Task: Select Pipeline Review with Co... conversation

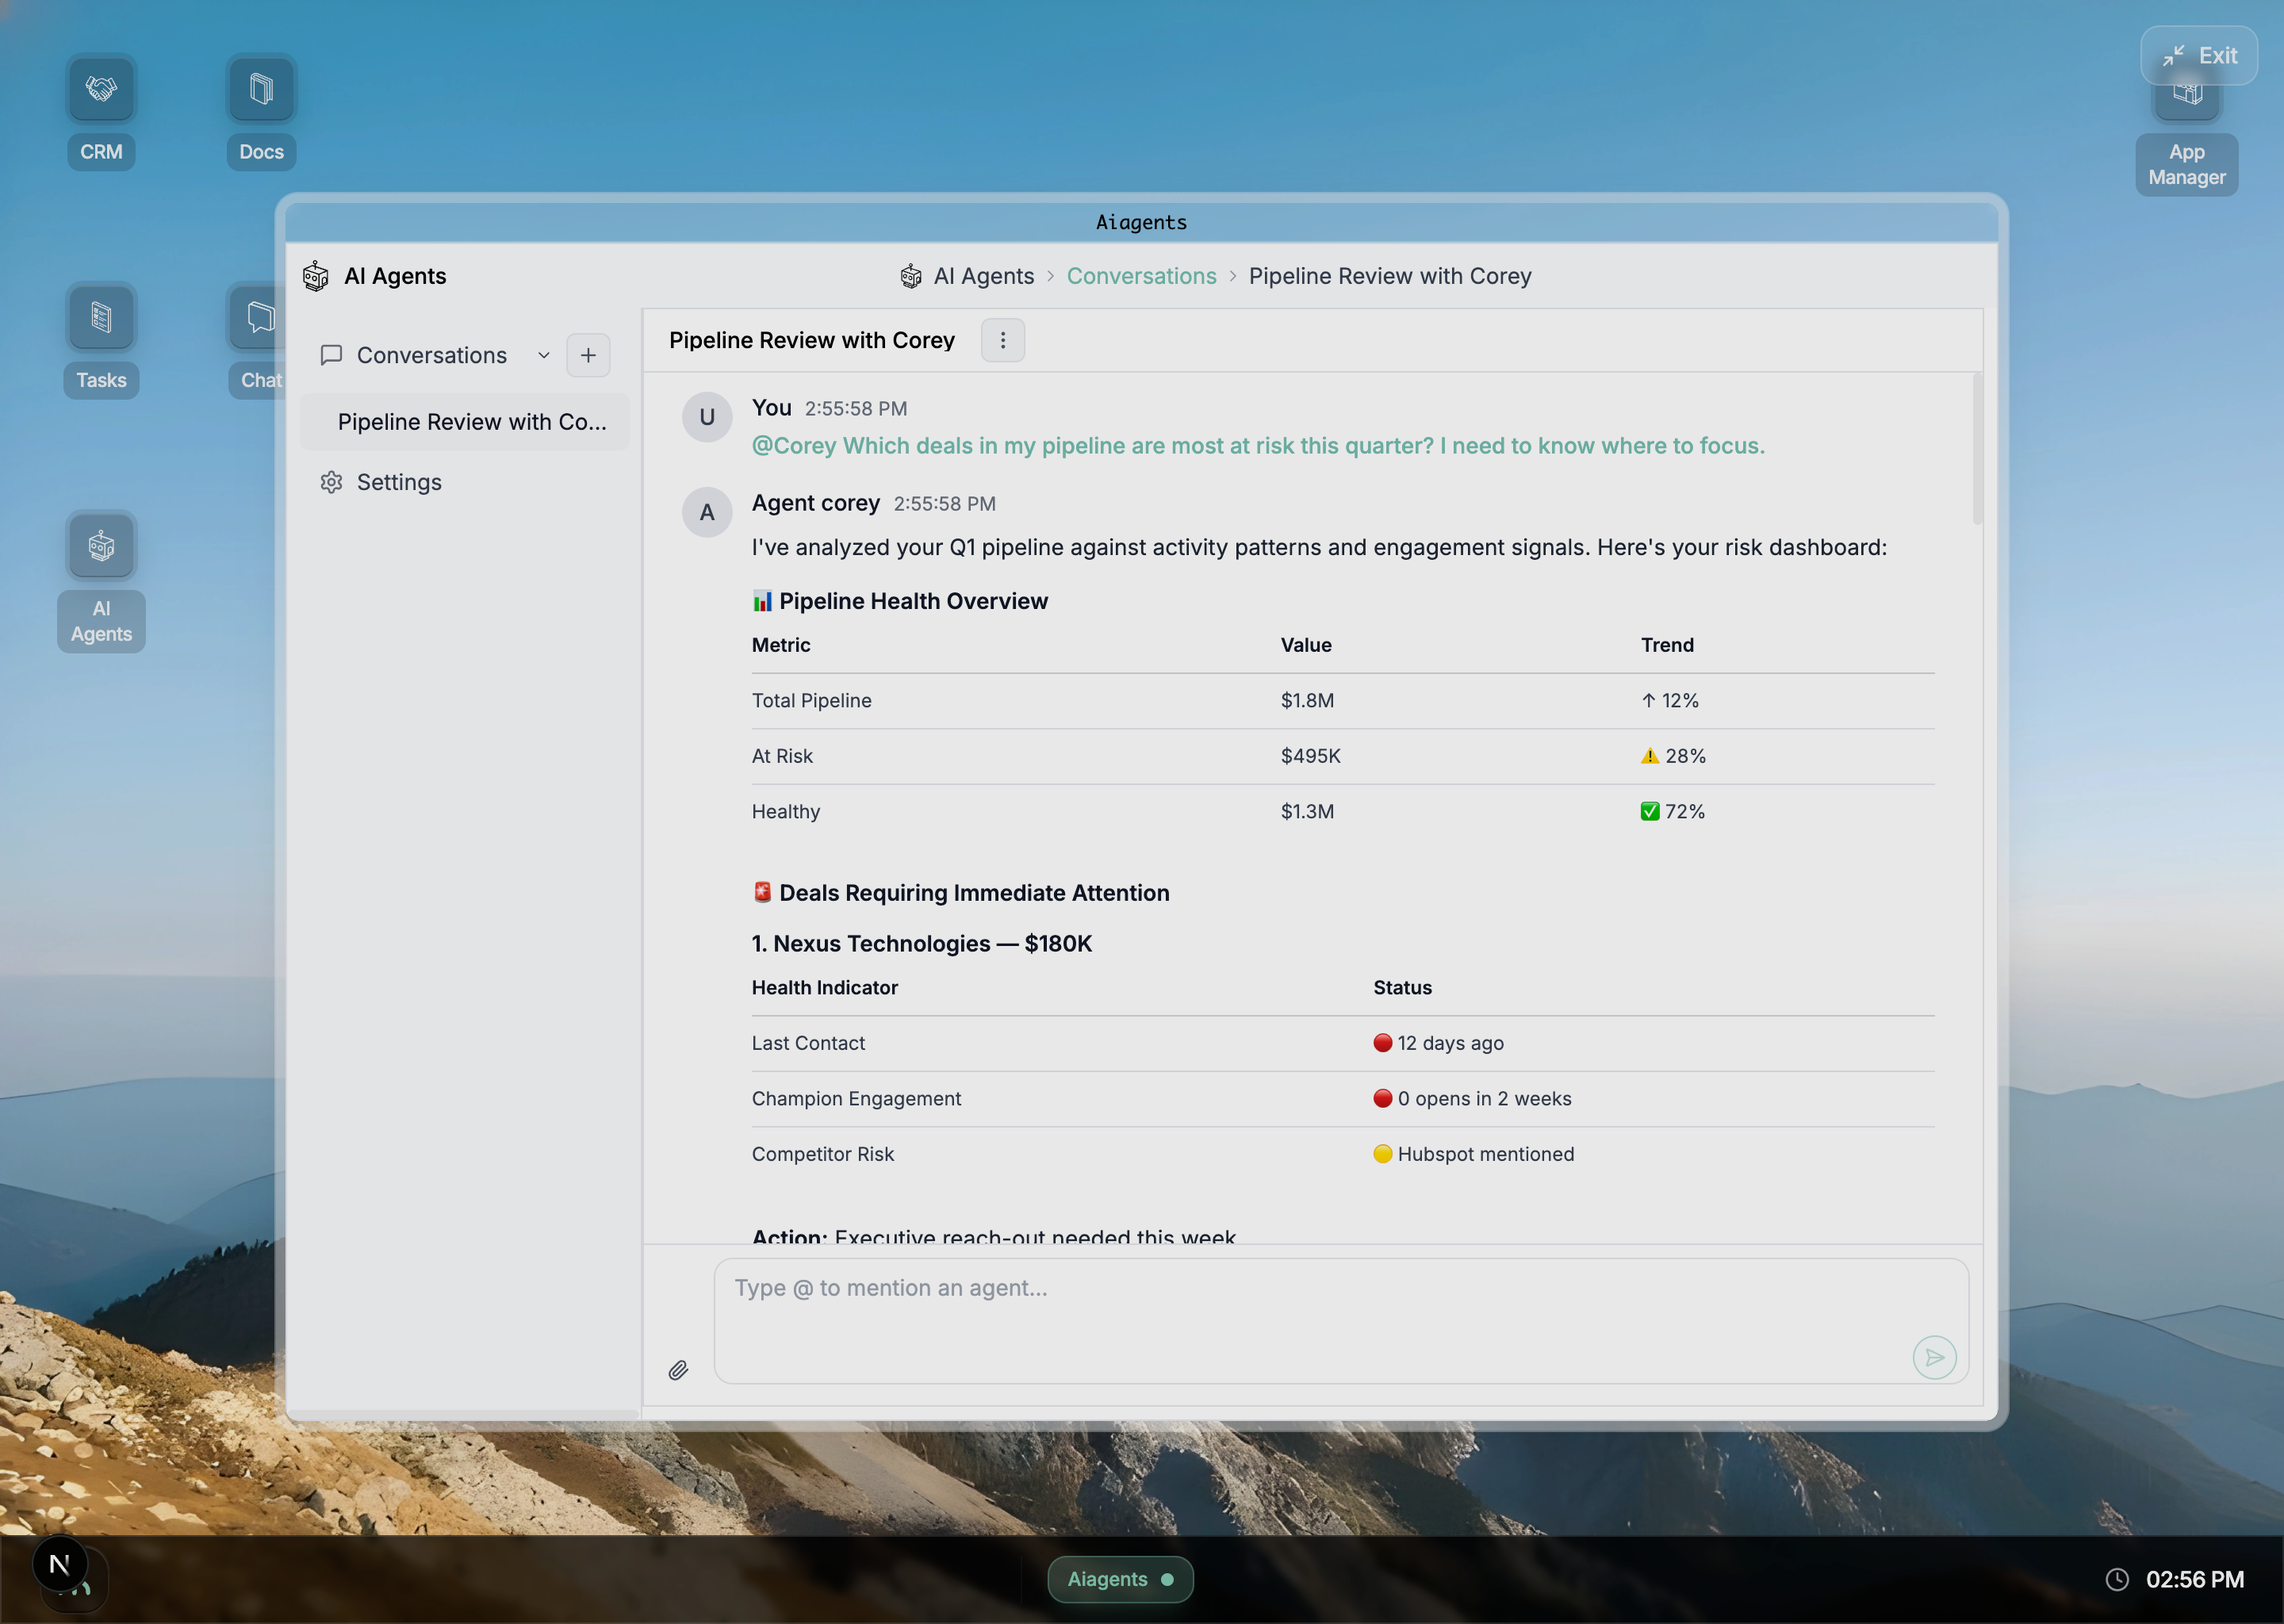Action: point(471,422)
